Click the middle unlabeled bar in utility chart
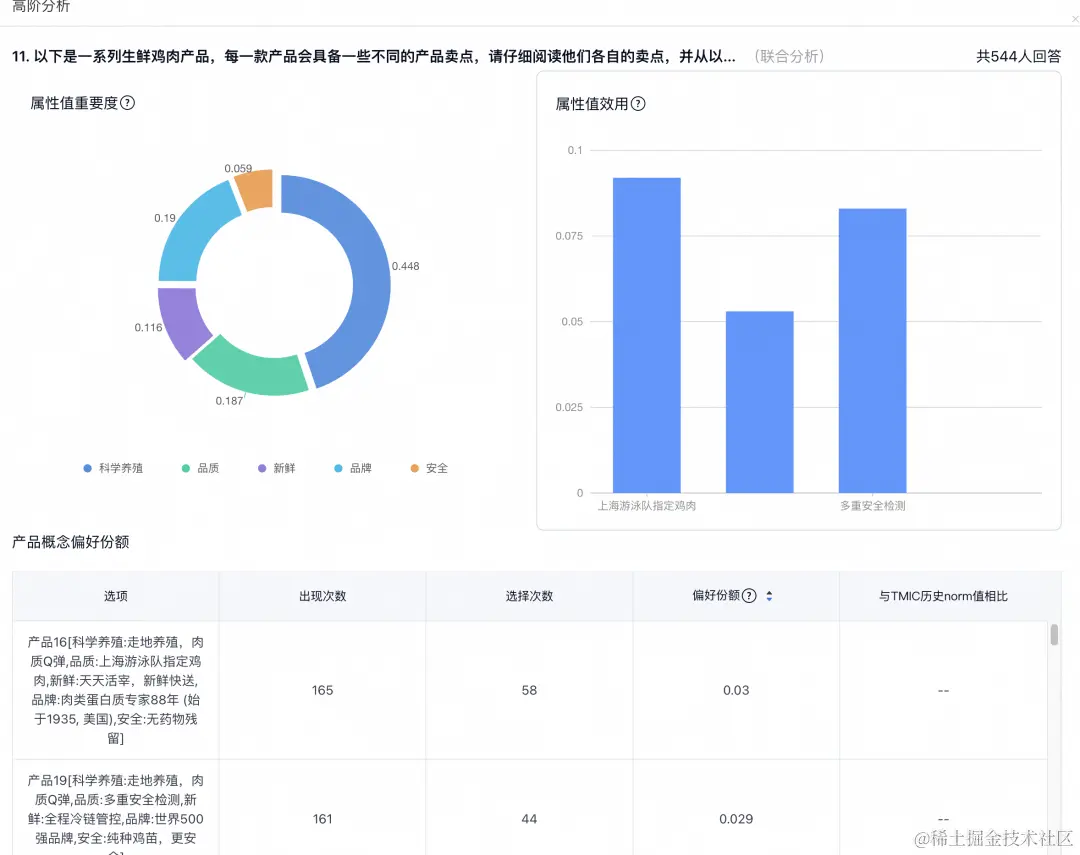Viewport: 1080px width, 855px height. click(x=760, y=402)
